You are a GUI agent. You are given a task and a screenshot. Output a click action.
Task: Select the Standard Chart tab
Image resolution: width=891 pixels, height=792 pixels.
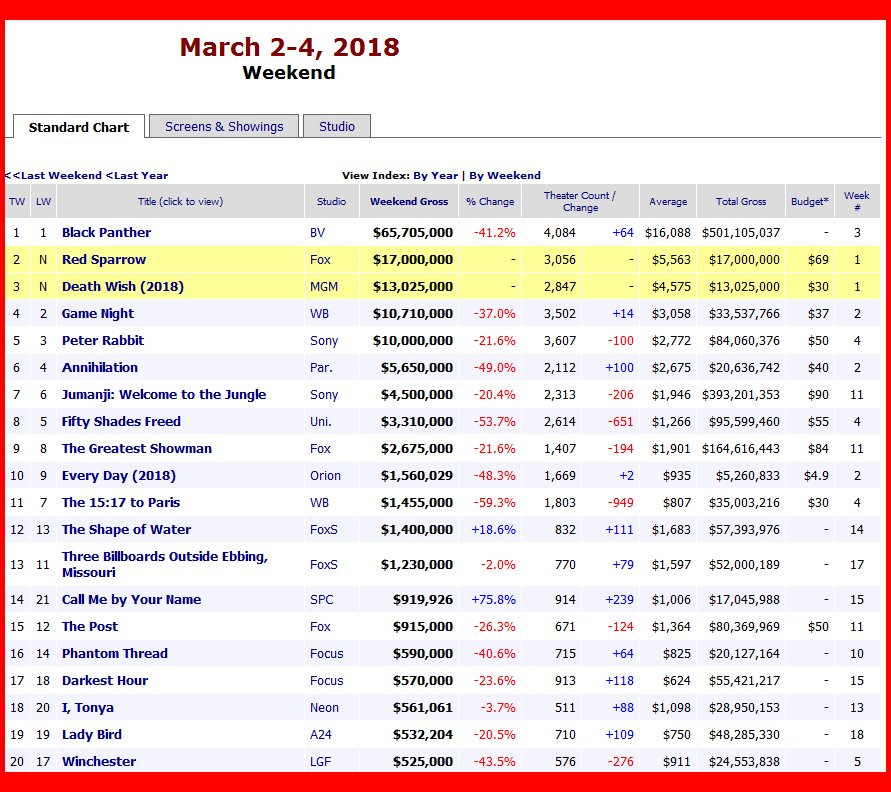78,127
